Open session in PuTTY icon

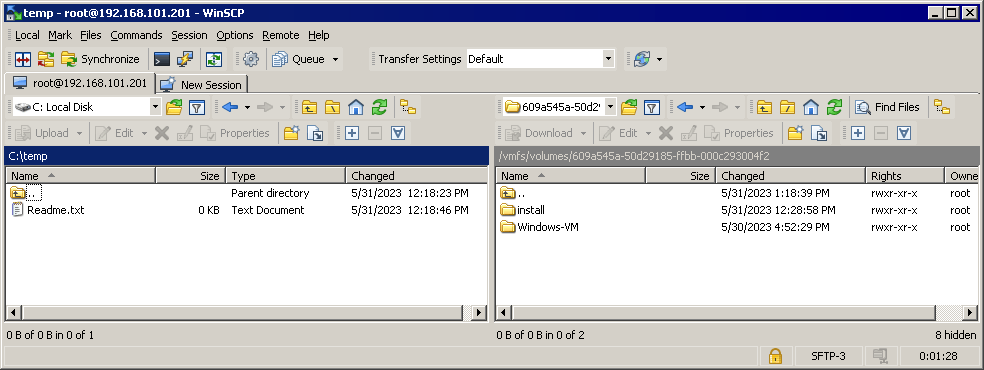pyautogui.click(x=184, y=59)
